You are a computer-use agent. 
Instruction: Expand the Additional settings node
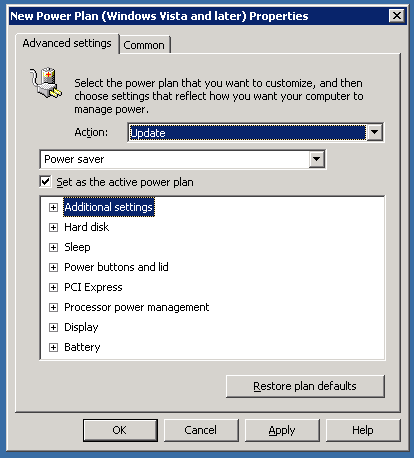(x=53, y=207)
